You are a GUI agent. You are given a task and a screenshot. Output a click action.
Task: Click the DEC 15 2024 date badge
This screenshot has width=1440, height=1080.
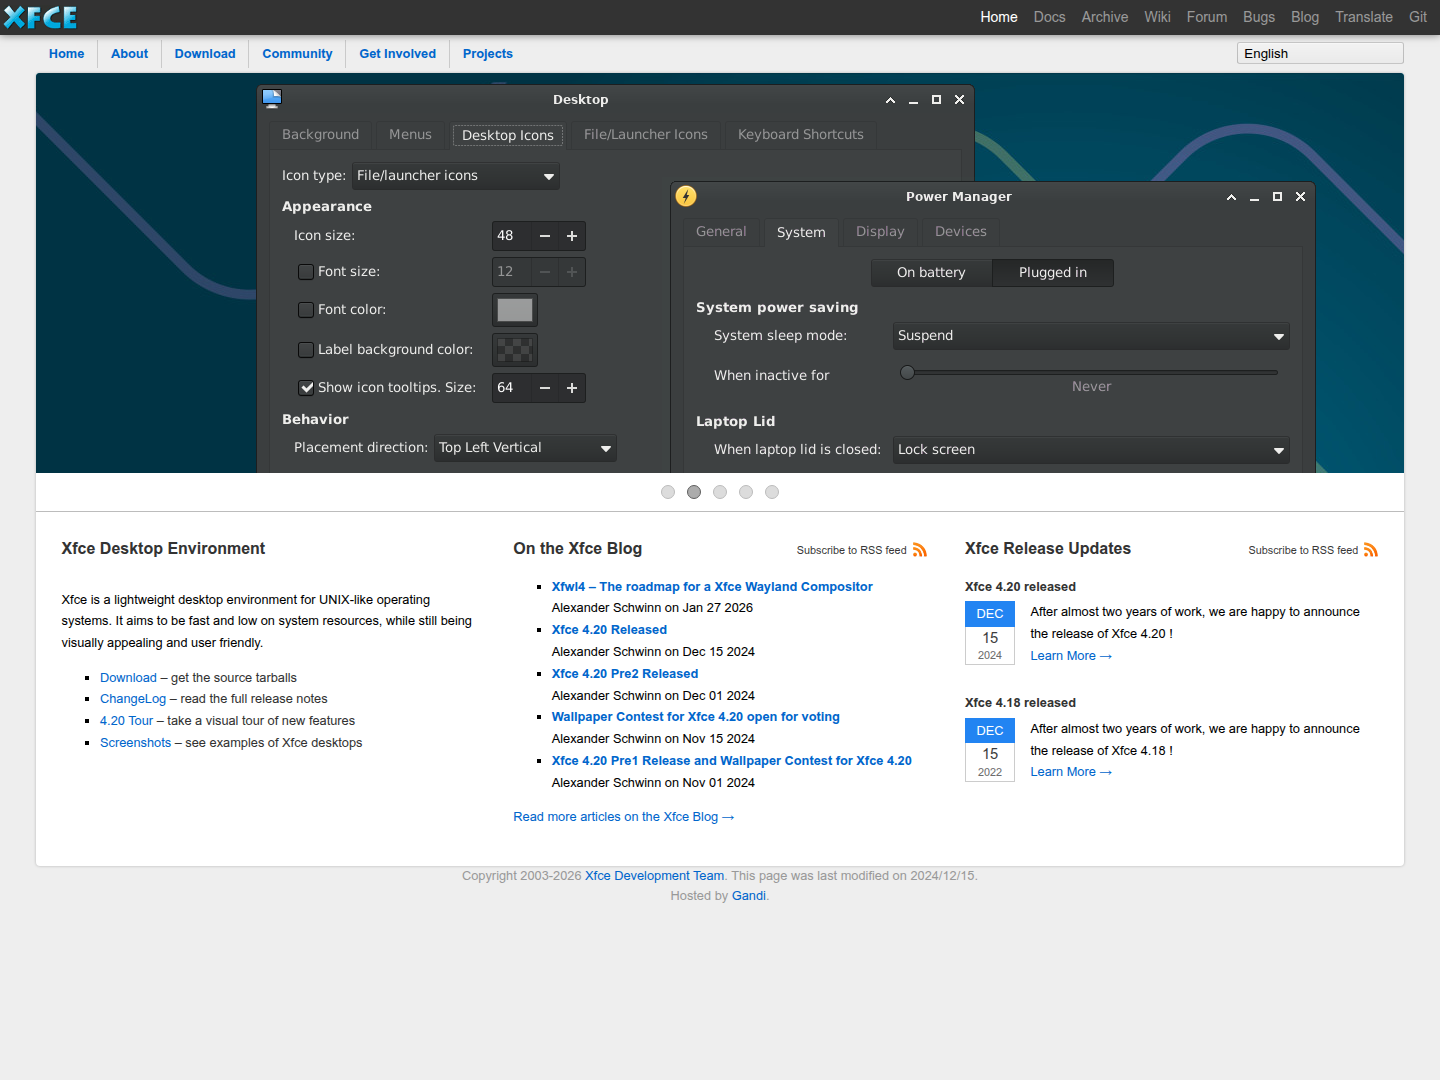coord(990,633)
